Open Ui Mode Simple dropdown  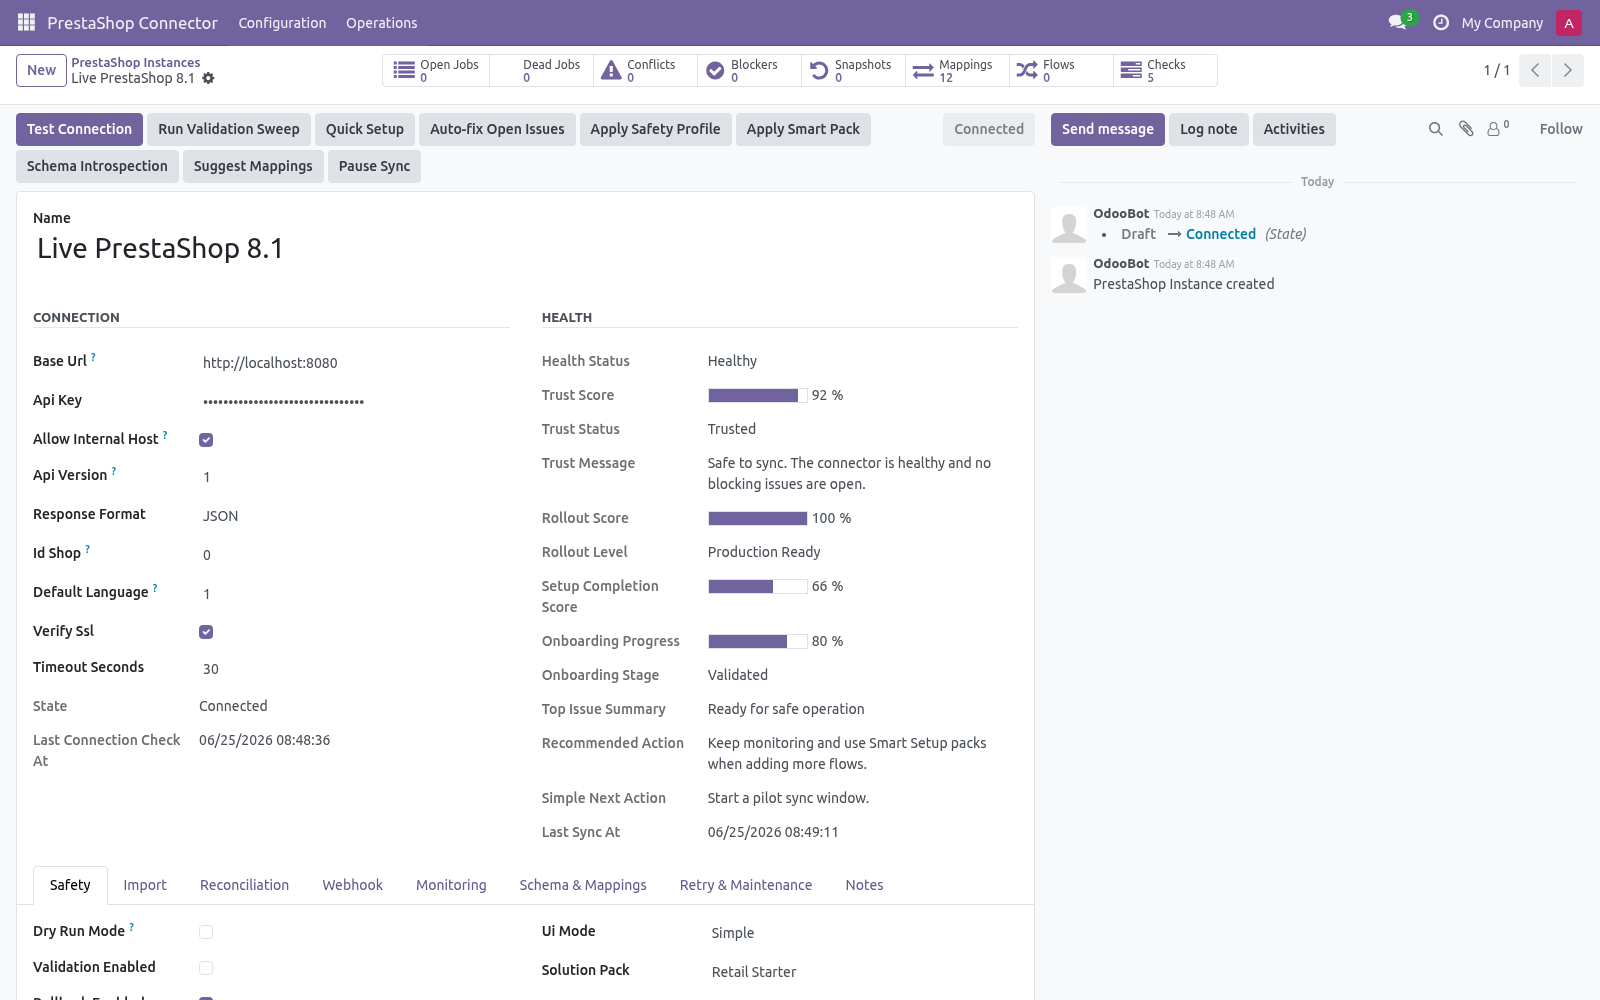click(x=863, y=933)
